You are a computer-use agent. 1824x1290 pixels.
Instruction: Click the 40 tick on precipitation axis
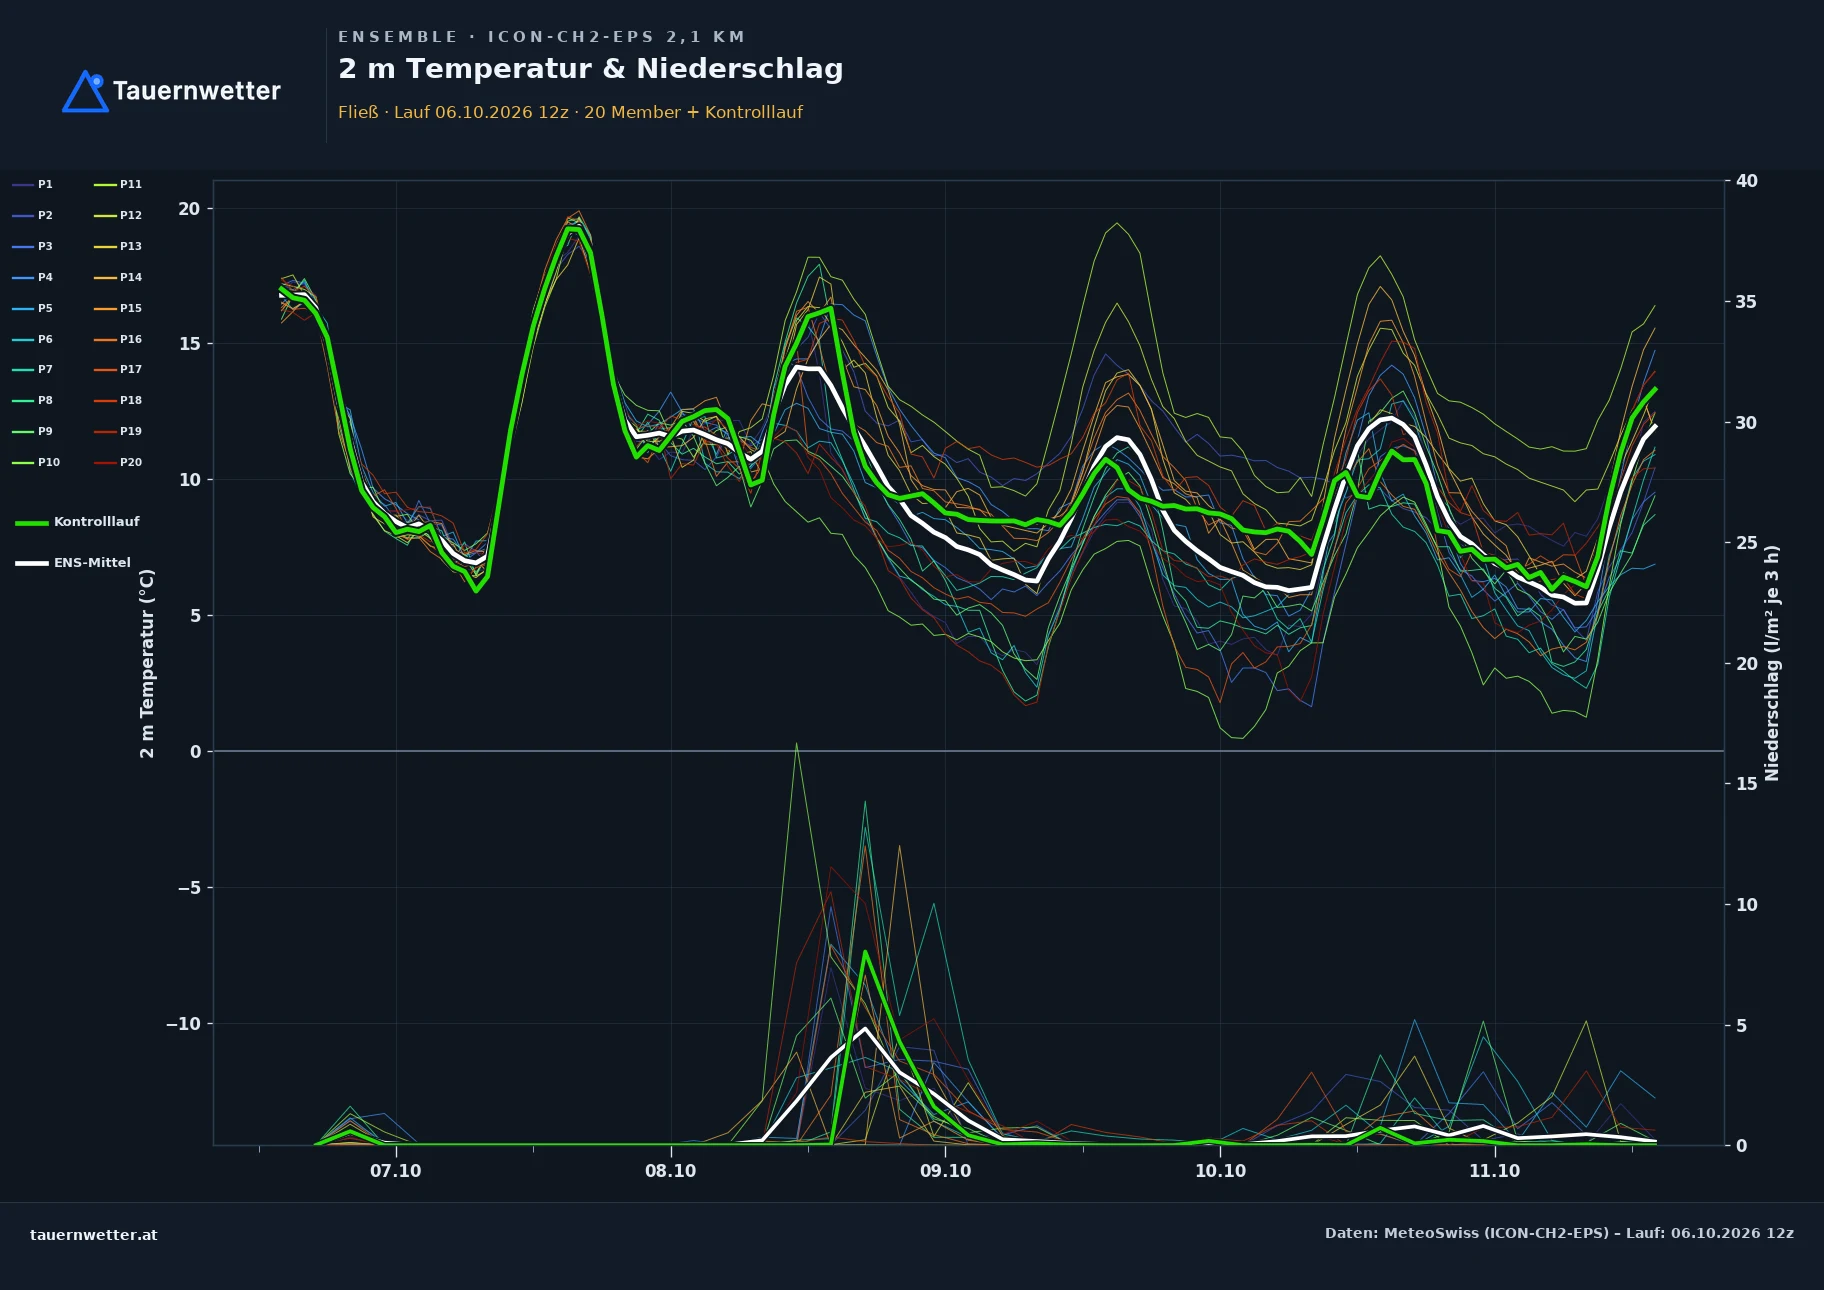pyautogui.click(x=1747, y=181)
